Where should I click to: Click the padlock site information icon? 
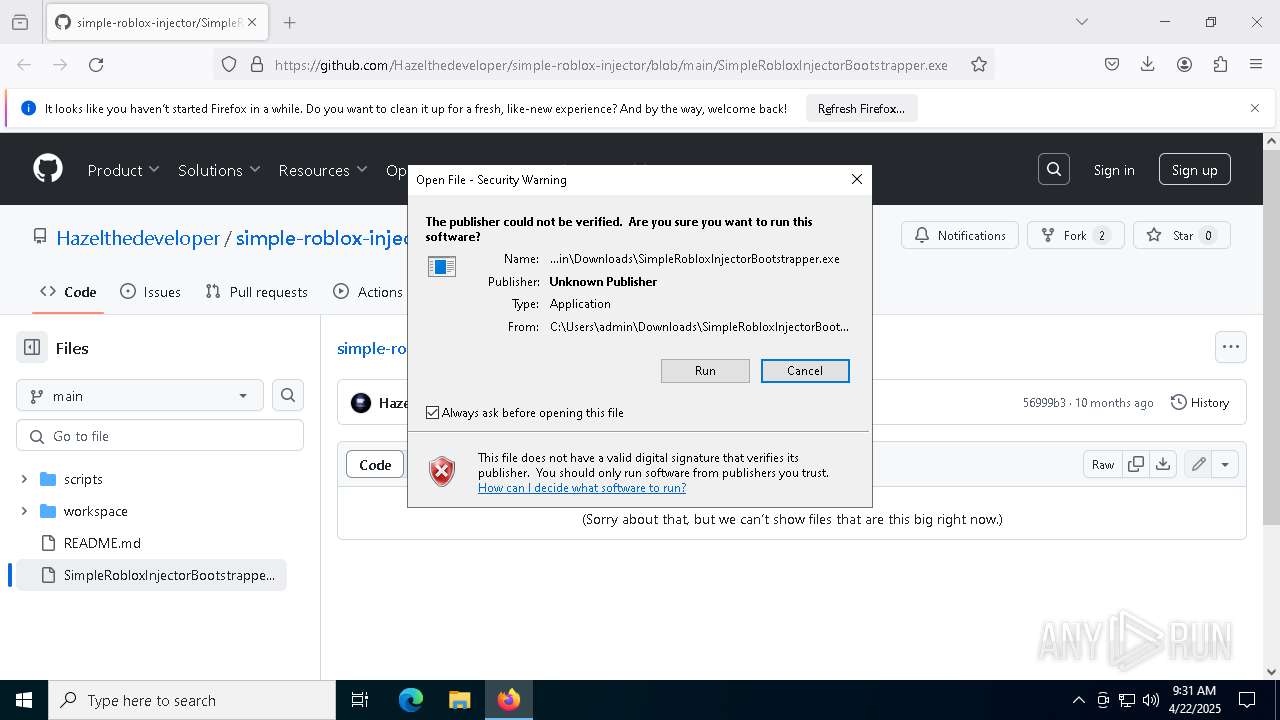[x=257, y=64]
